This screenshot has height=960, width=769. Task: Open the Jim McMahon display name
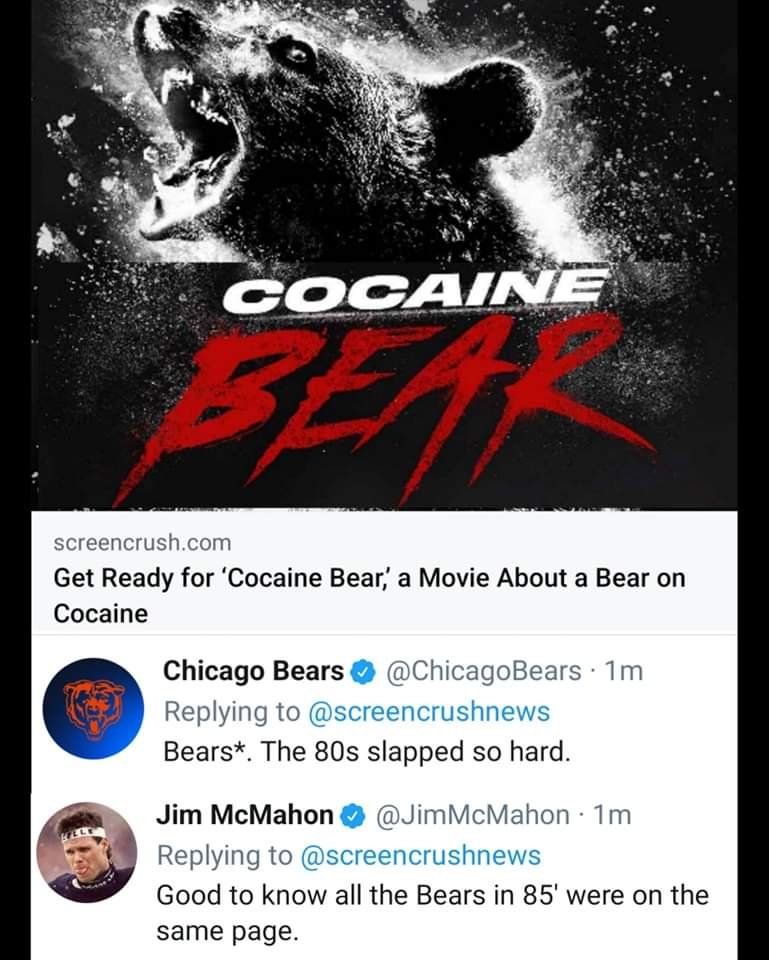coord(244,815)
